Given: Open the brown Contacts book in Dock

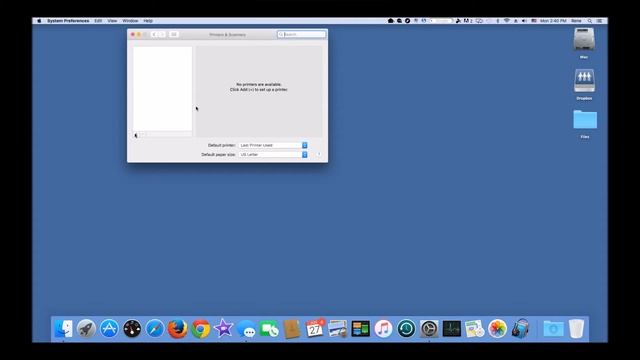Looking at the screenshot, I should coord(292,329).
